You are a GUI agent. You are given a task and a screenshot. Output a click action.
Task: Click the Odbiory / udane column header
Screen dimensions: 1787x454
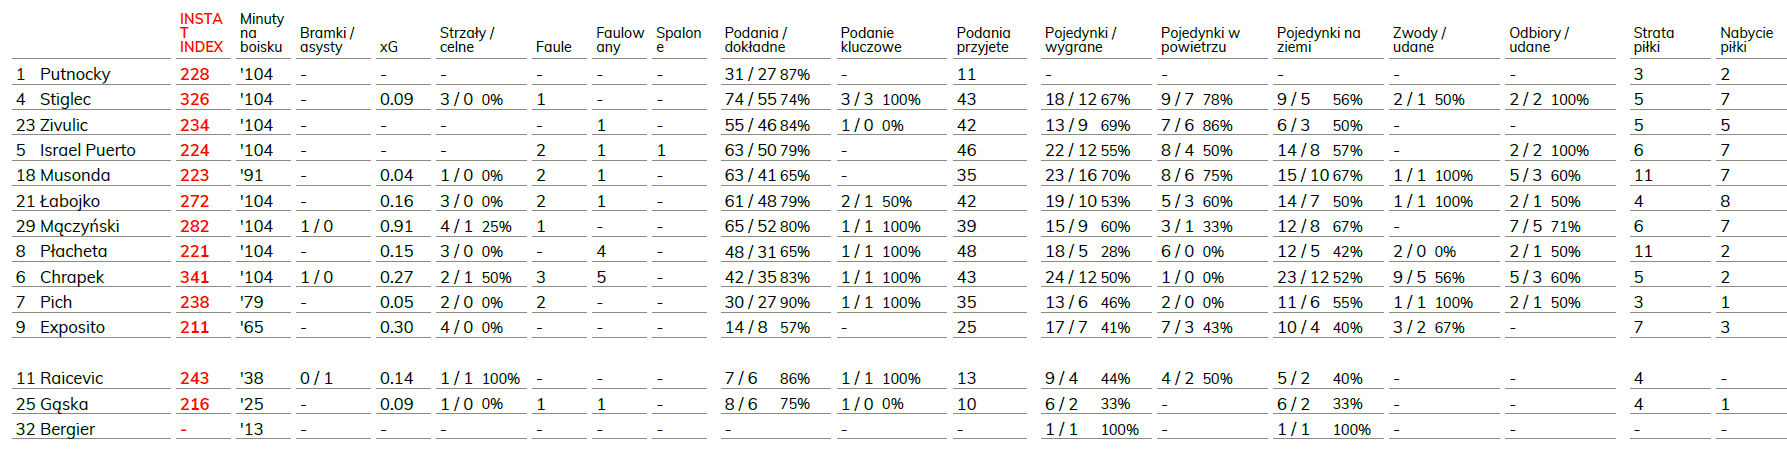click(1539, 40)
